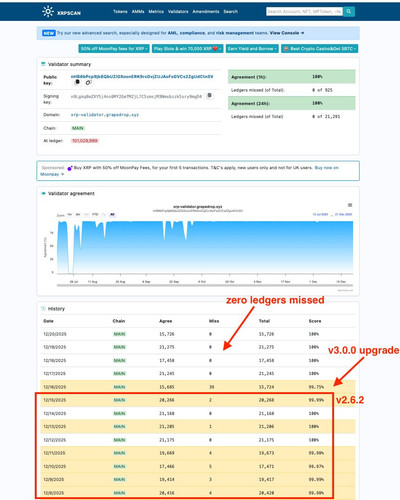Image resolution: width=400 pixels, height=500 pixels.
Task: Click the Total column header
Action: [x=264, y=321]
